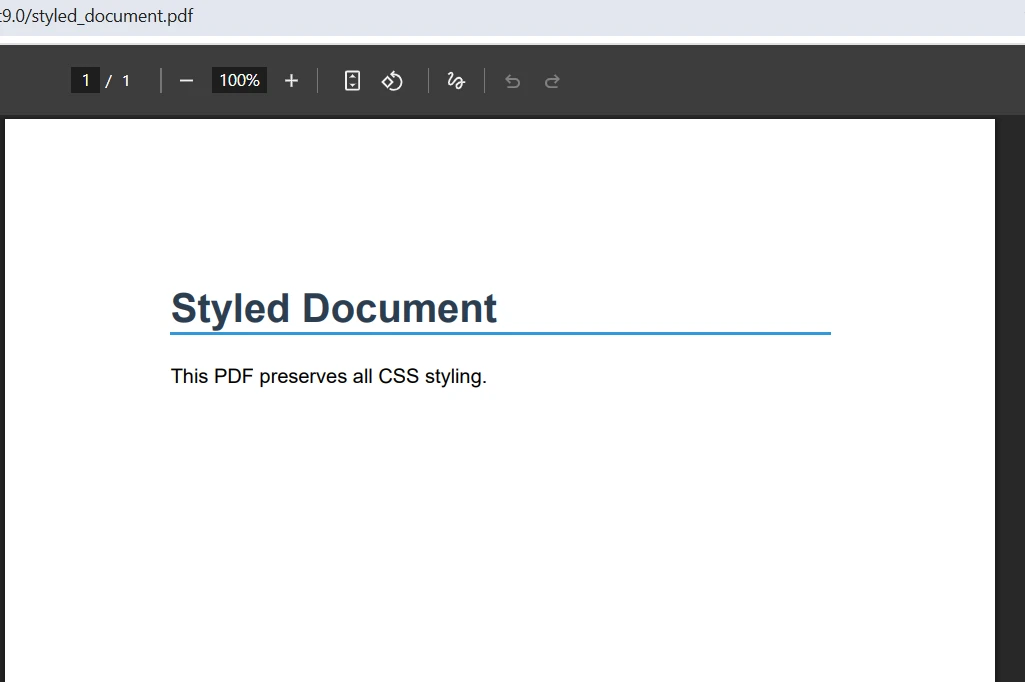Click the page number input field
The height and width of the screenshot is (682, 1025).
pyautogui.click(x=85, y=80)
